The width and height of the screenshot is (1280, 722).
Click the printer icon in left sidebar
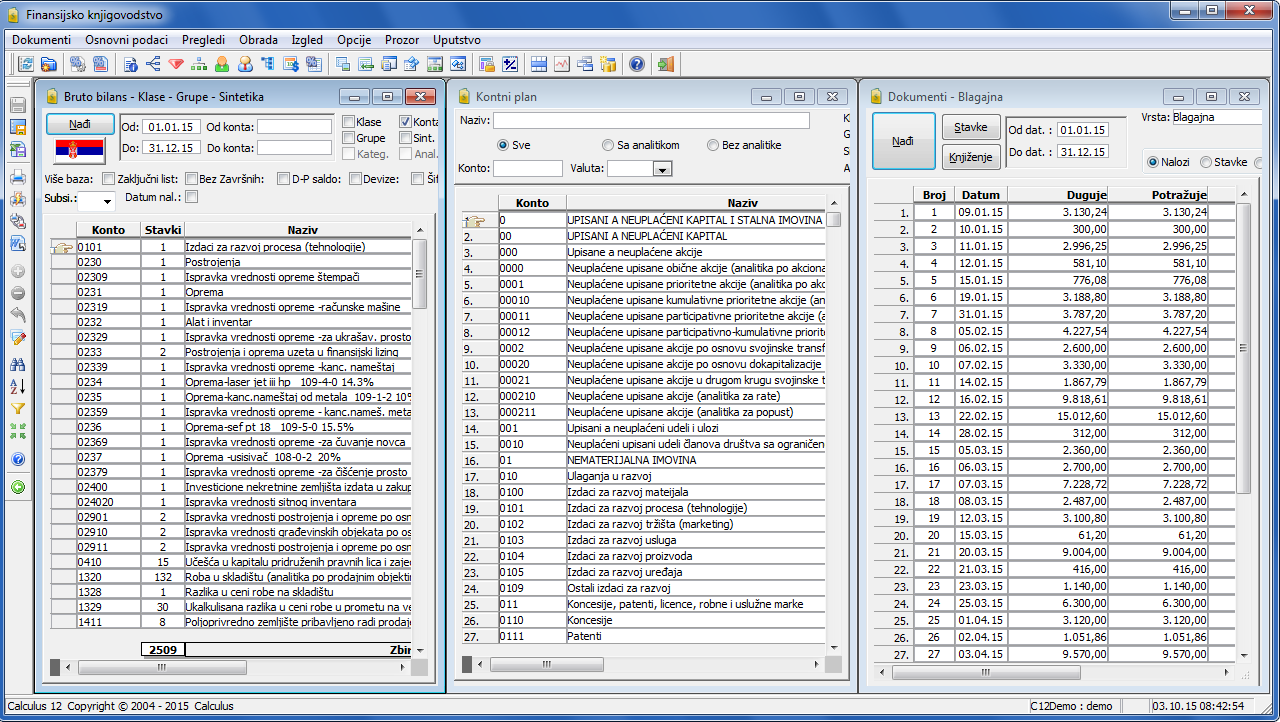pyautogui.click(x=18, y=177)
